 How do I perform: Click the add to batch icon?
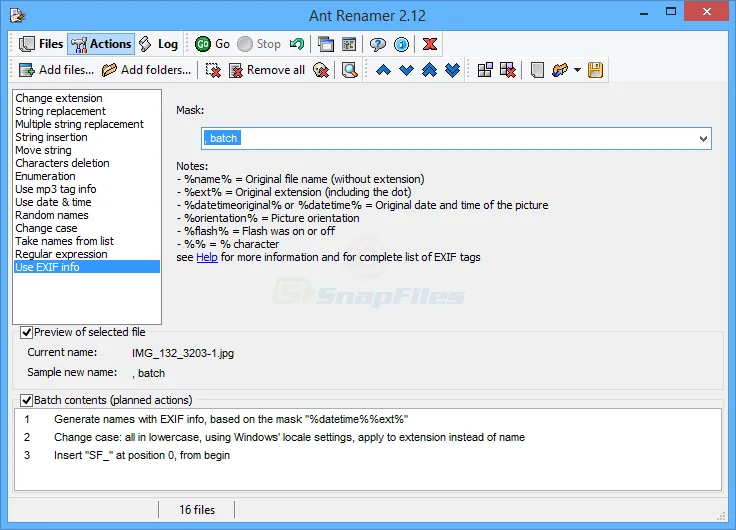[x=485, y=70]
